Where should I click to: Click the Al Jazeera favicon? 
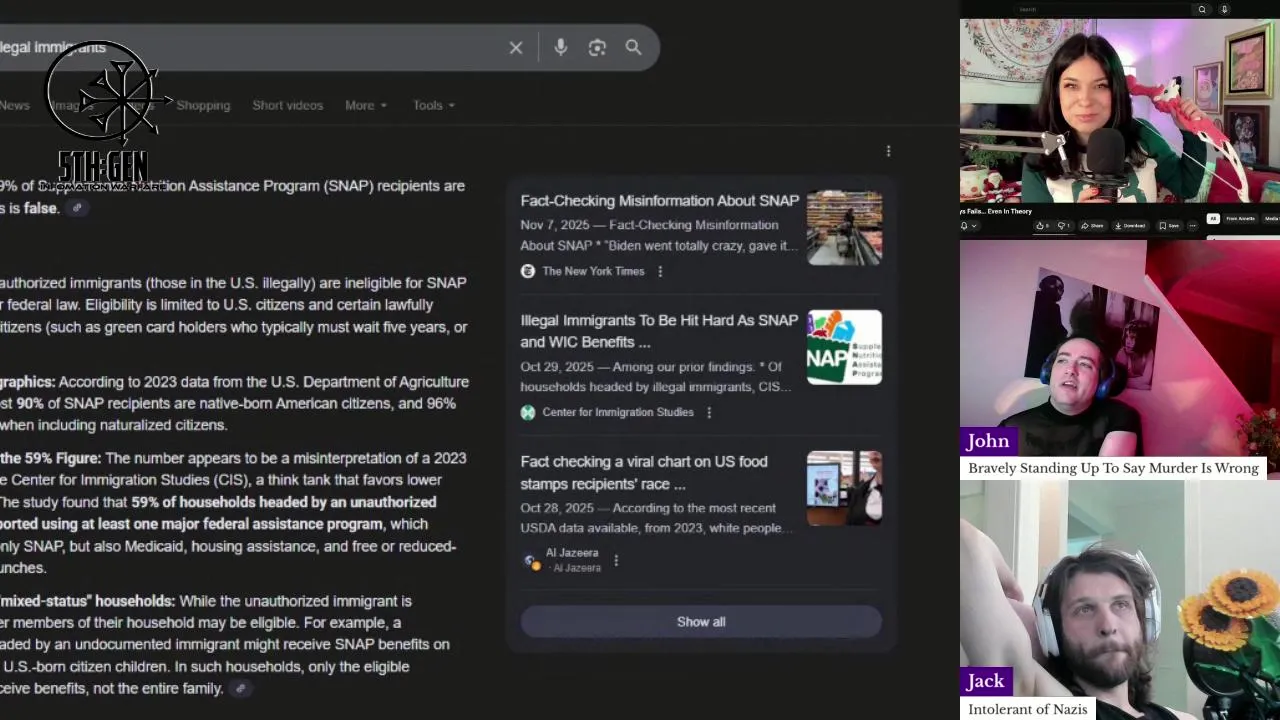click(532, 561)
